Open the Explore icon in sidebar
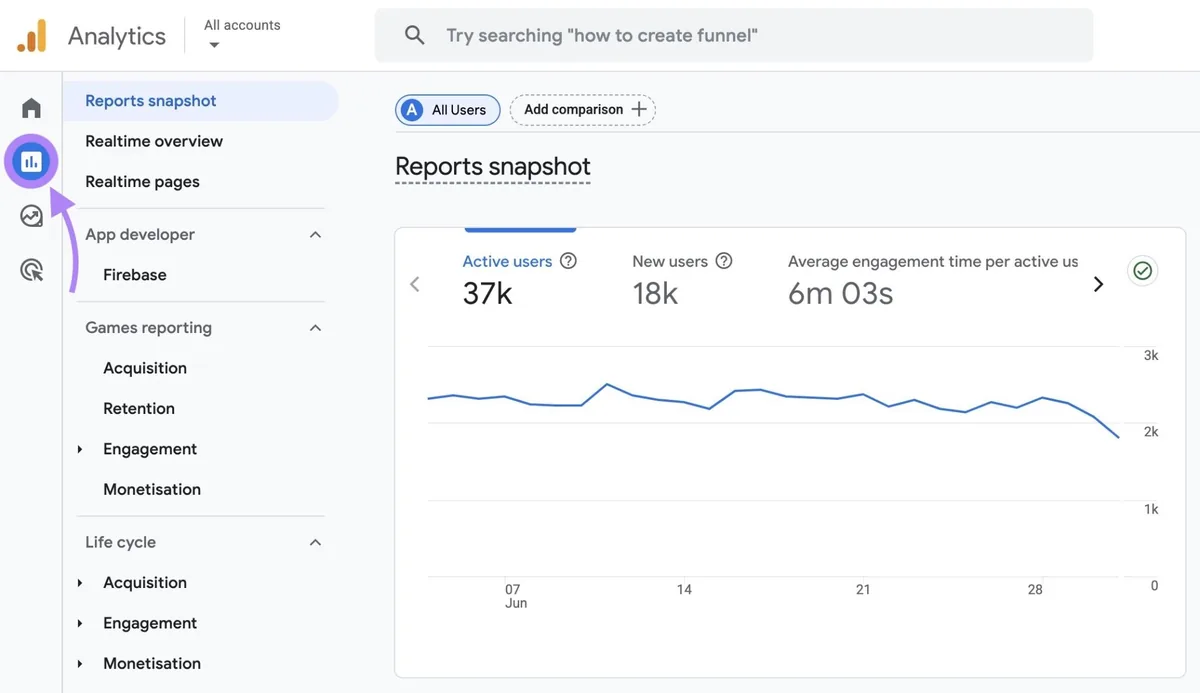Screen dimensions: 1200x693 click(x=32, y=216)
